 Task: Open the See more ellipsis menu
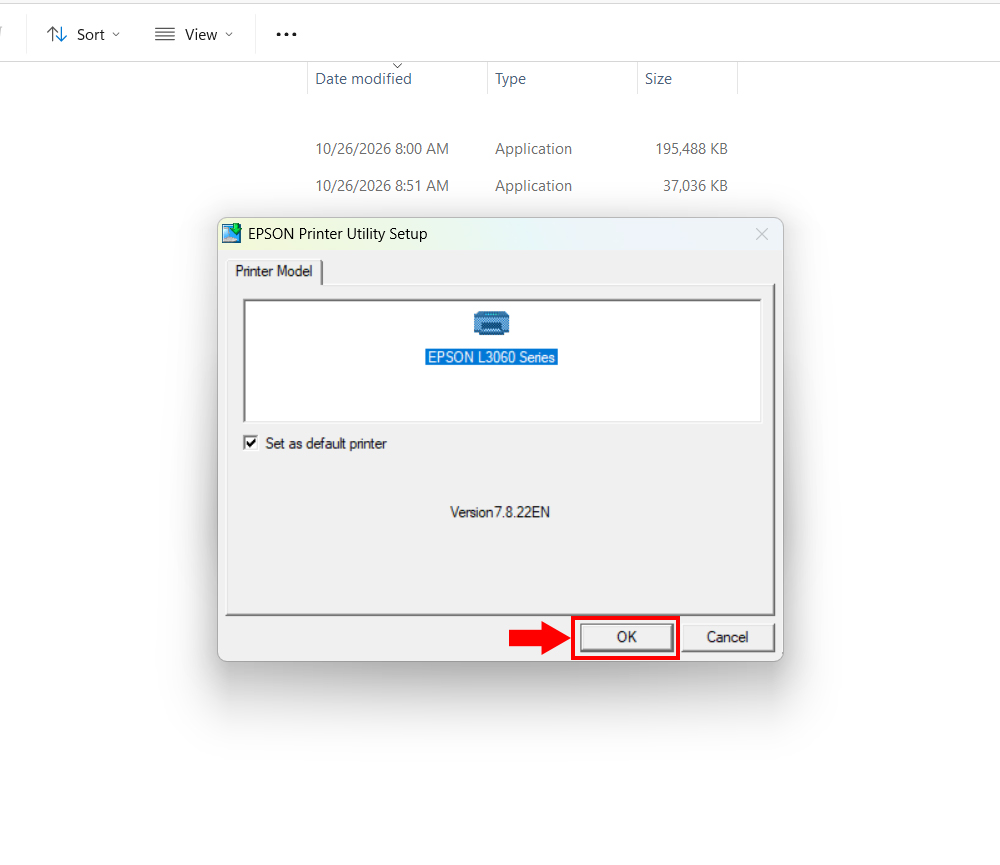pos(286,34)
